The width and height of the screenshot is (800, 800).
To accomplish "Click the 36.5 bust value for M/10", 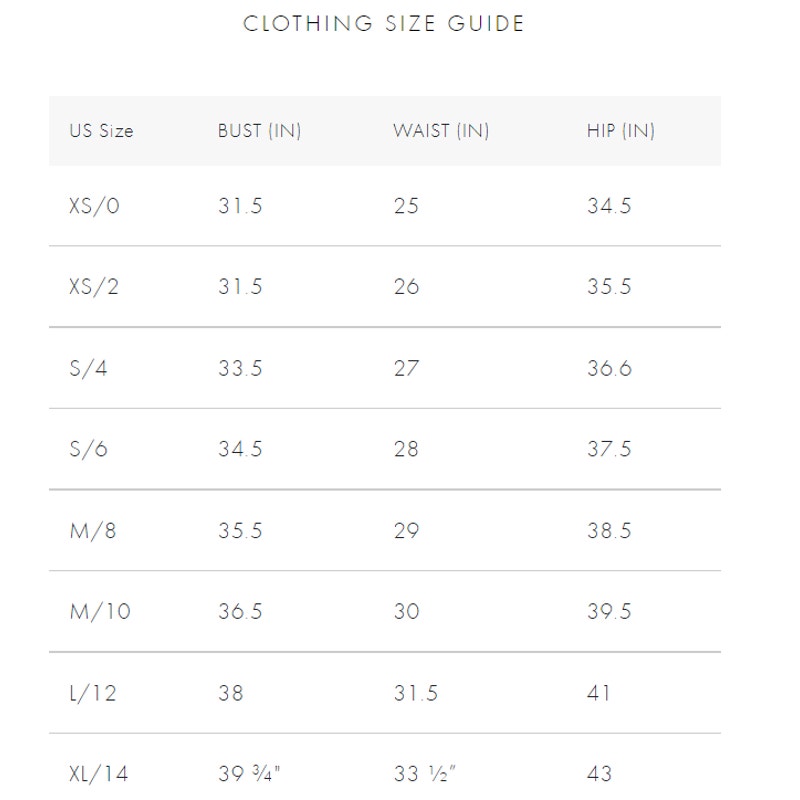I will pyautogui.click(x=240, y=611).
